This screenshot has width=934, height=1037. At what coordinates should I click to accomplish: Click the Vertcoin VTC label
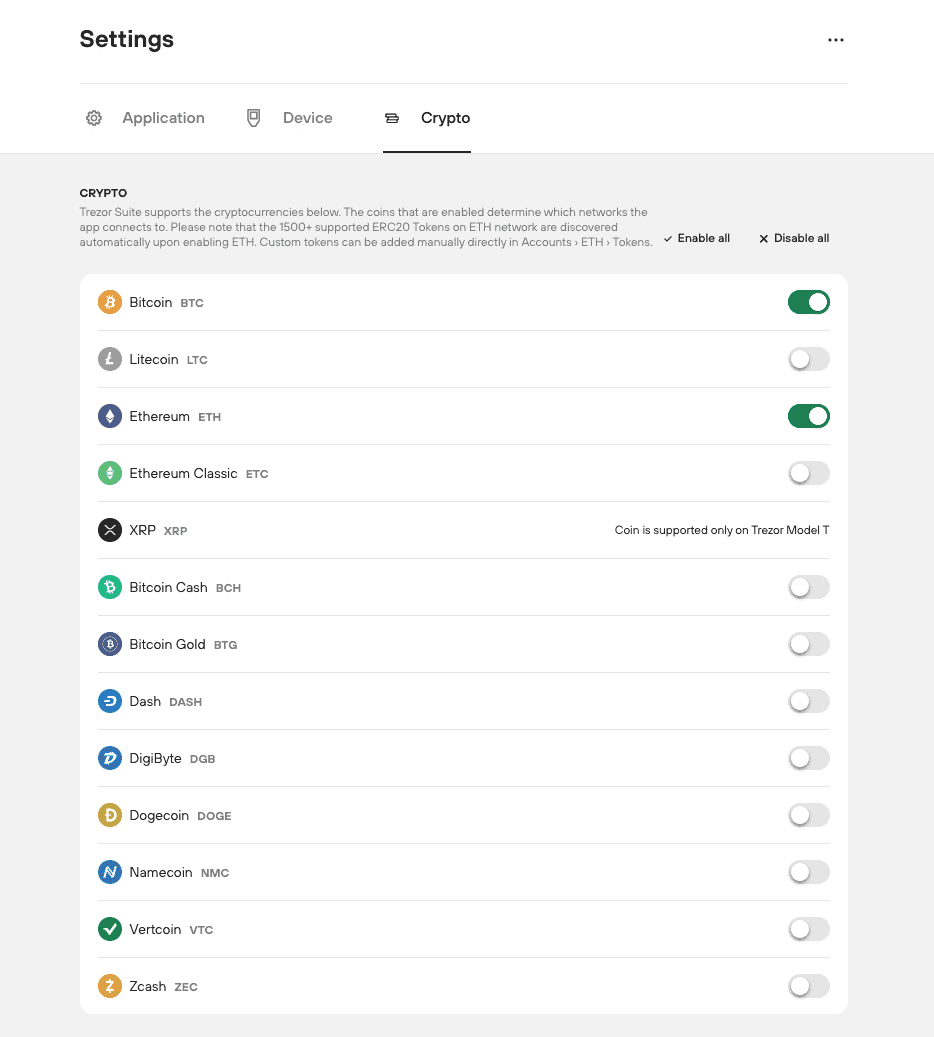(171, 929)
